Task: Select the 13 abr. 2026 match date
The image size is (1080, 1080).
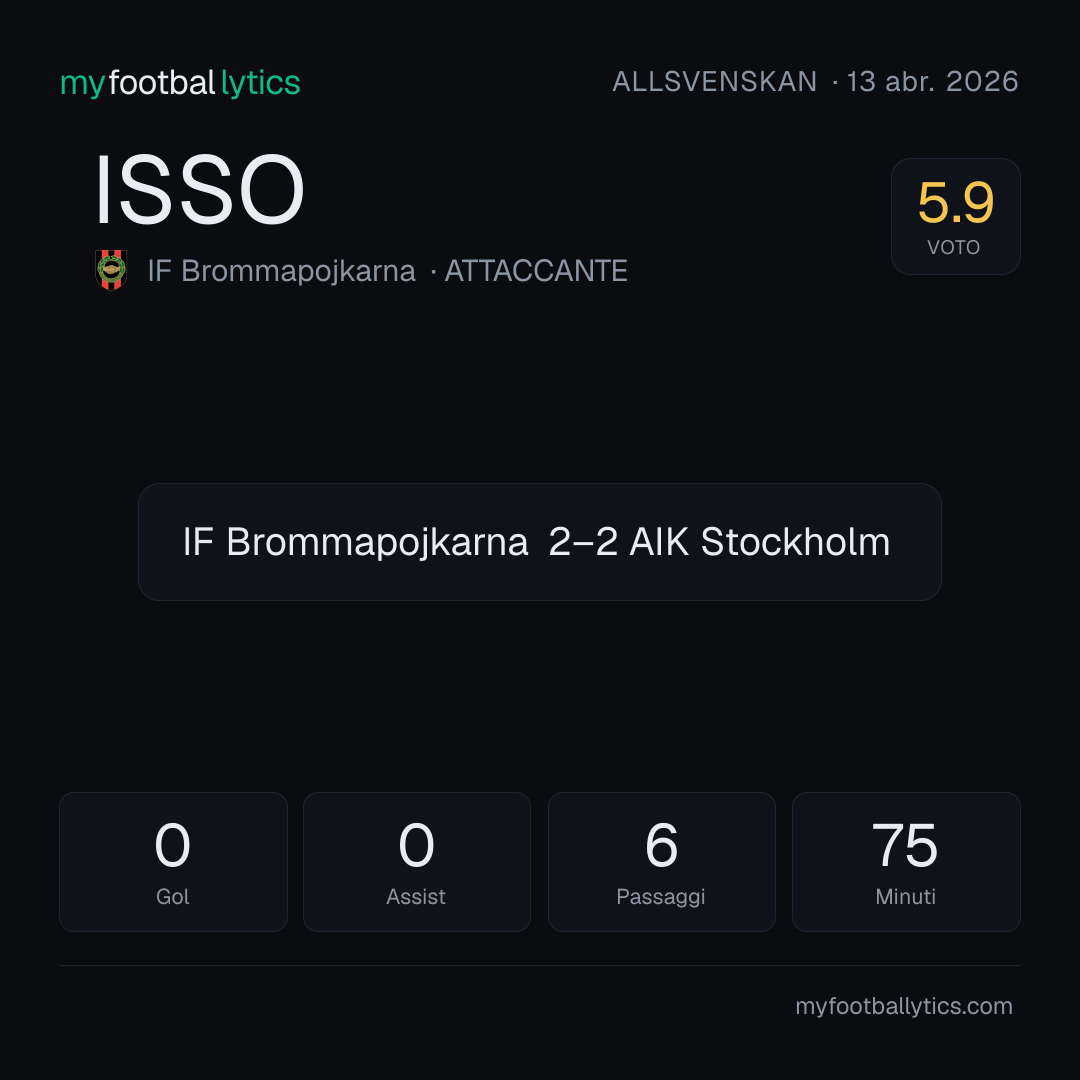Action: coord(932,82)
